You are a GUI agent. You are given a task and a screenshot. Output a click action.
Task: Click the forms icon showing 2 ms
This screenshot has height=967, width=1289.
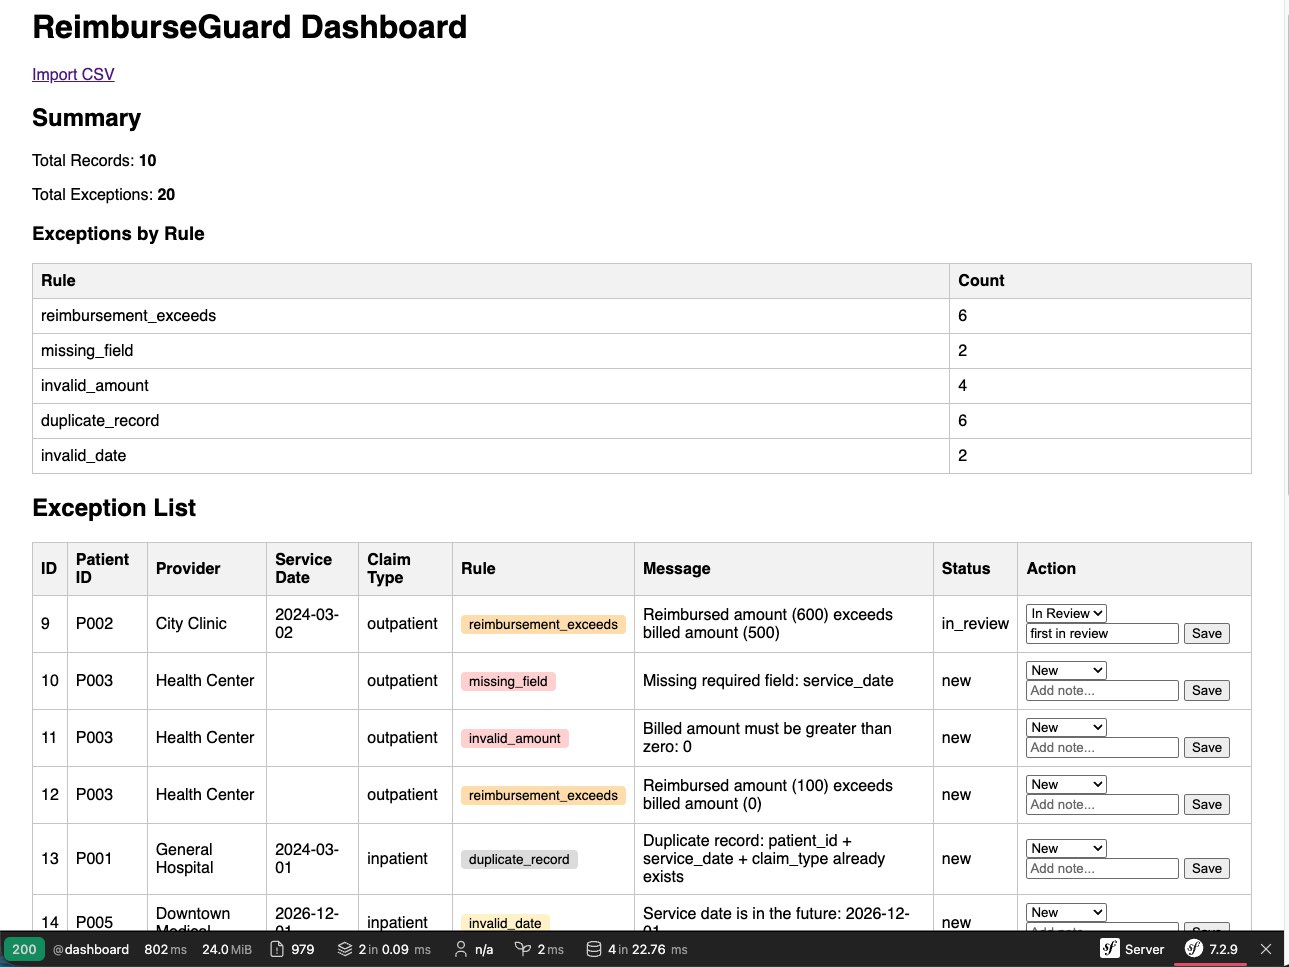pyautogui.click(x=537, y=949)
